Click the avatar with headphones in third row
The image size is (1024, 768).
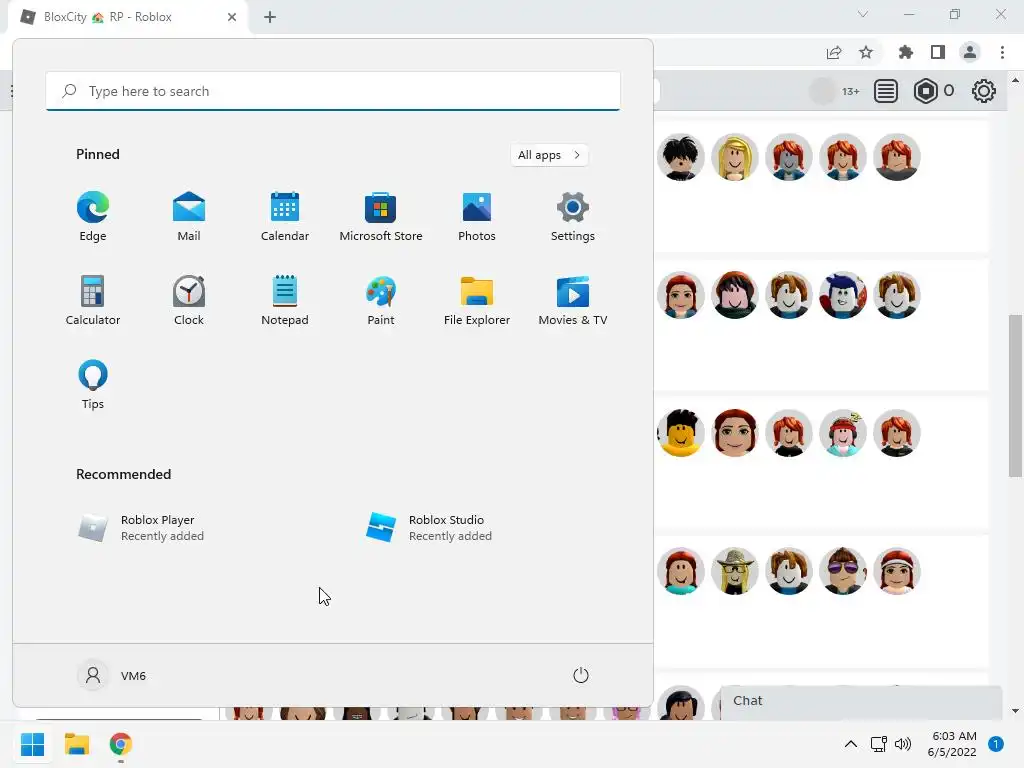point(842,433)
